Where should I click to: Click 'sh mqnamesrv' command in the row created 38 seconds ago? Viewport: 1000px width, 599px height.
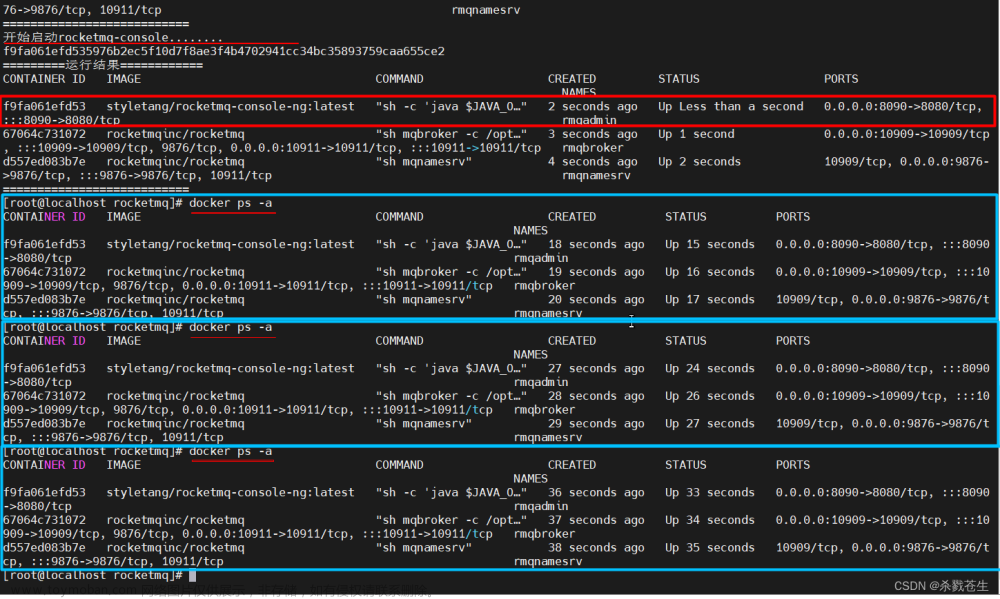point(423,547)
